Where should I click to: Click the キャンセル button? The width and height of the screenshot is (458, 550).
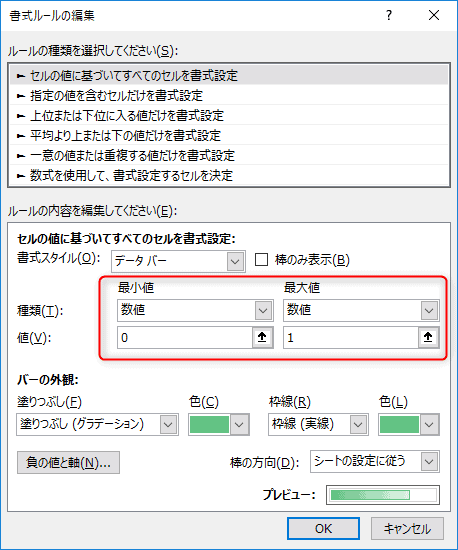[x=407, y=528]
